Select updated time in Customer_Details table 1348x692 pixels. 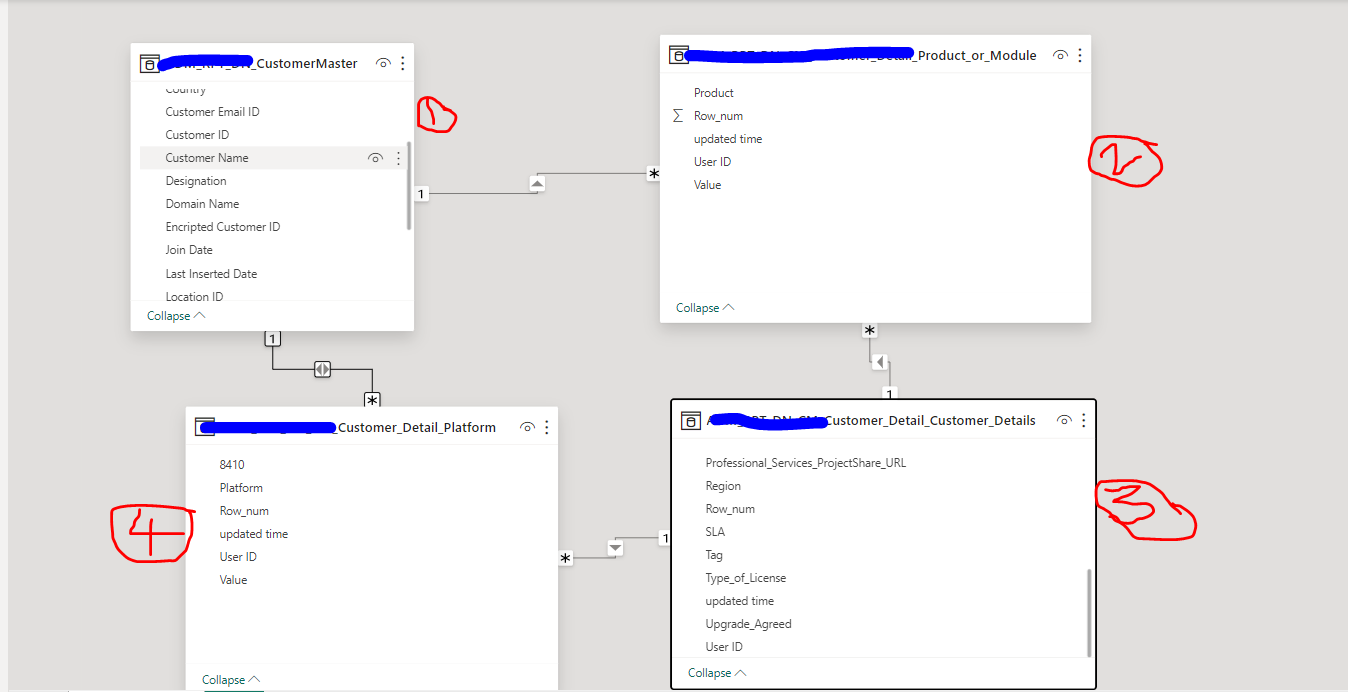(740, 601)
